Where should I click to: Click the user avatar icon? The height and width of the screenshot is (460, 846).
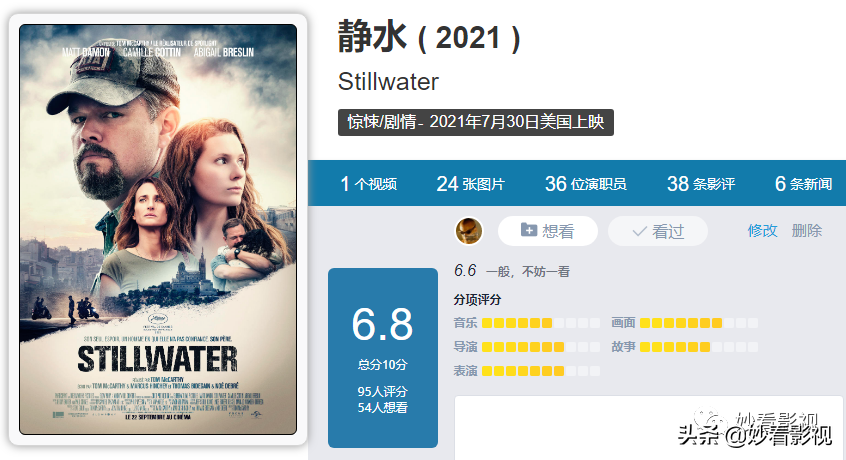(469, 231)
